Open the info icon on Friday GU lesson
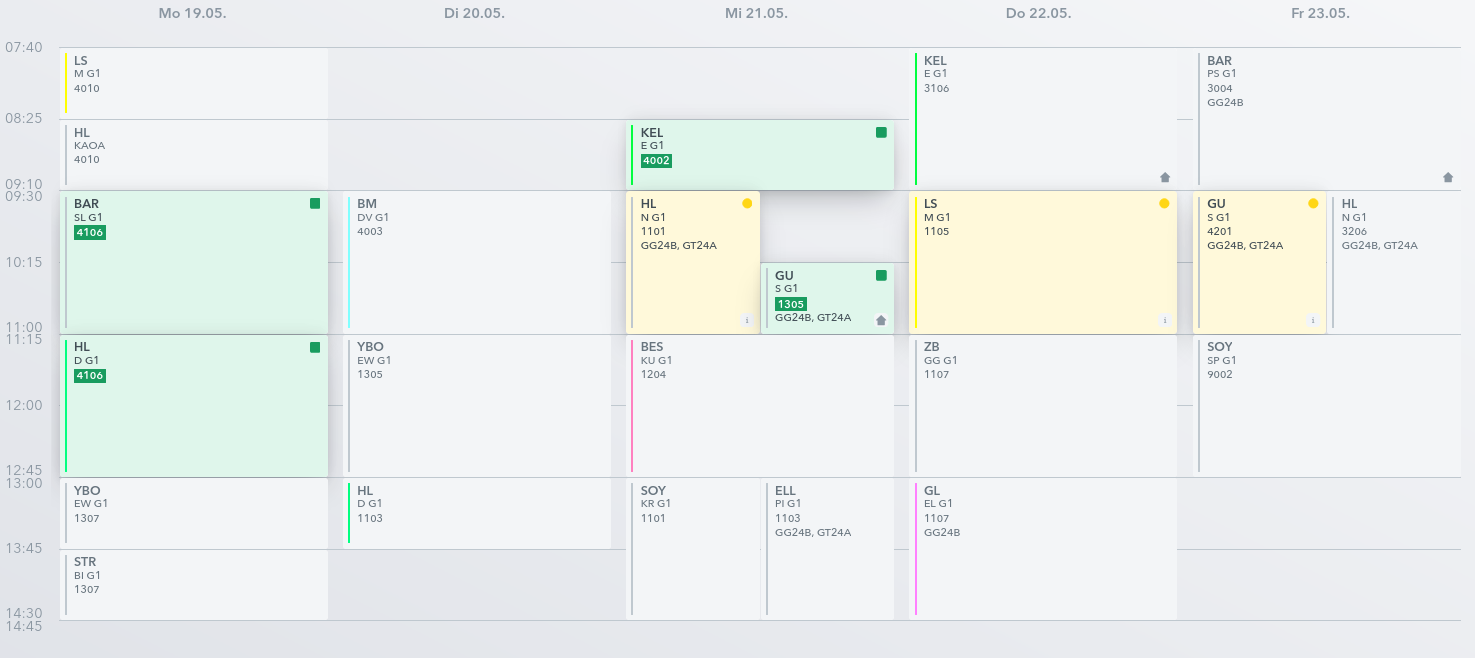 tap(1313, 320)
